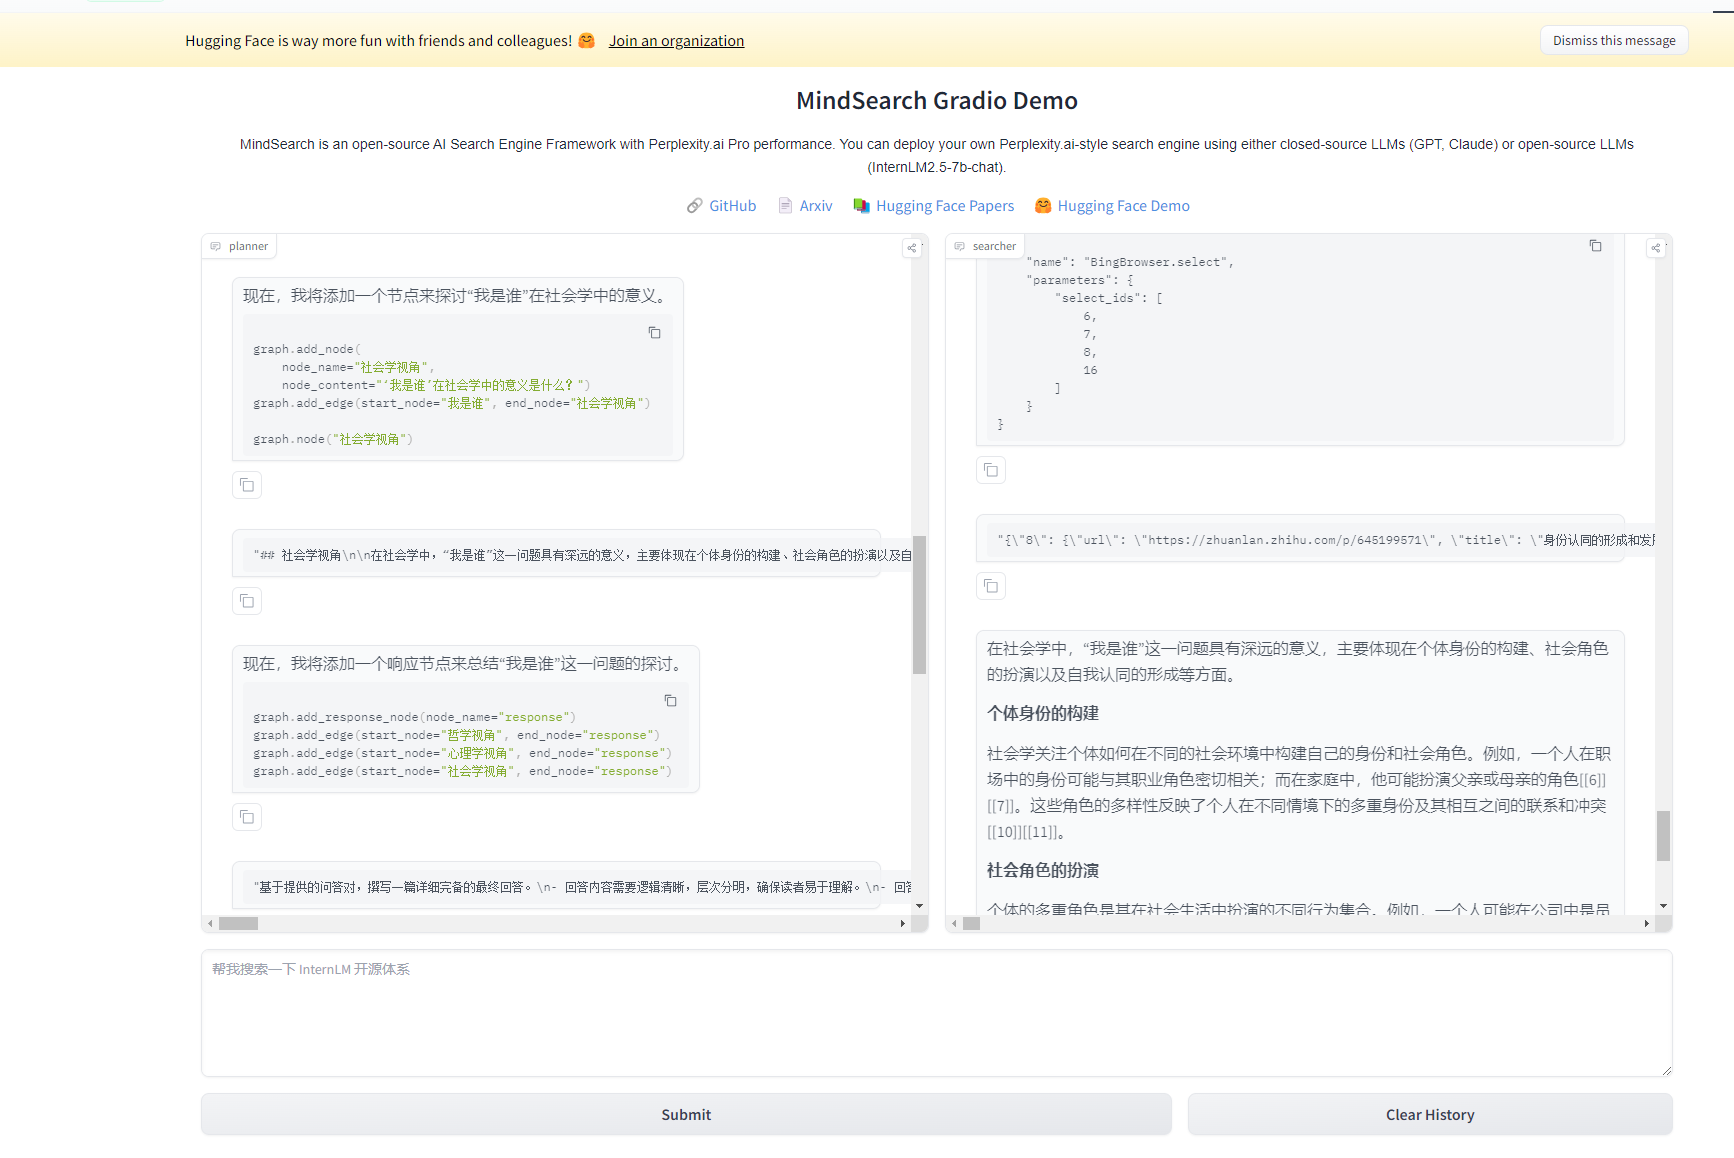Copy the planner message about 社会学视角 node

247,485
